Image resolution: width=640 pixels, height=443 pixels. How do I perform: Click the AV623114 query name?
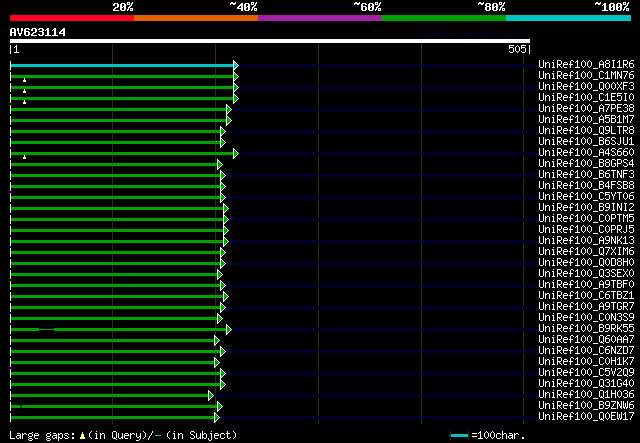click(38, 32)
